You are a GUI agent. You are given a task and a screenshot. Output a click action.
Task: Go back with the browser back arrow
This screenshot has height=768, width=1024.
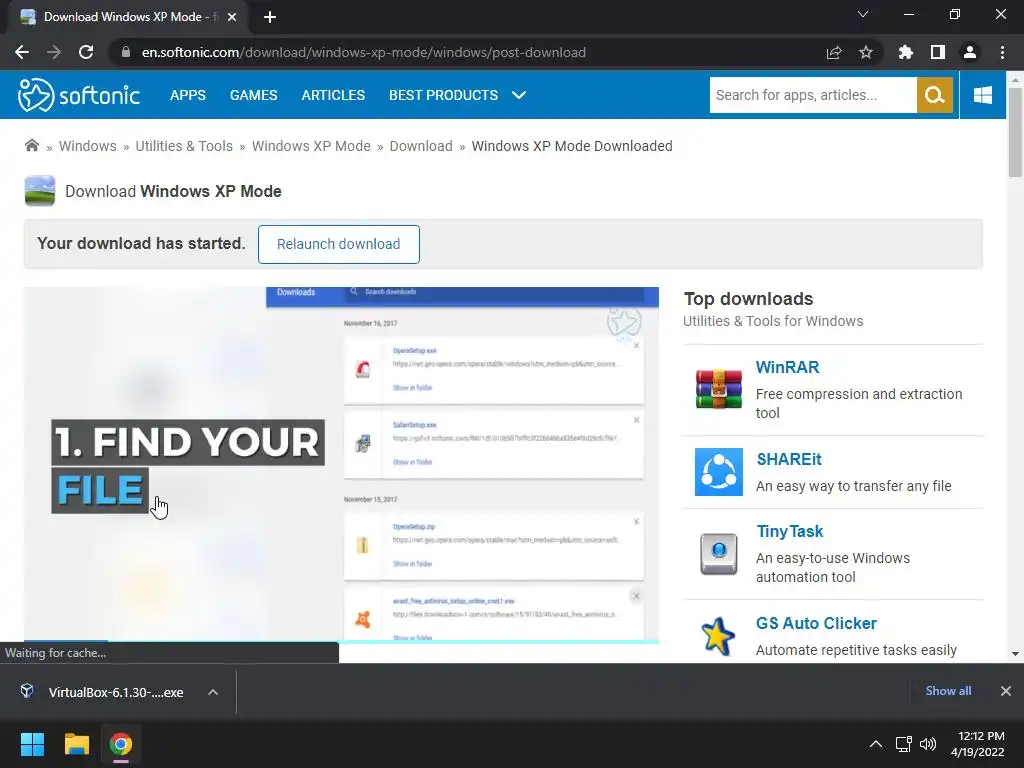tap(22, 52)
